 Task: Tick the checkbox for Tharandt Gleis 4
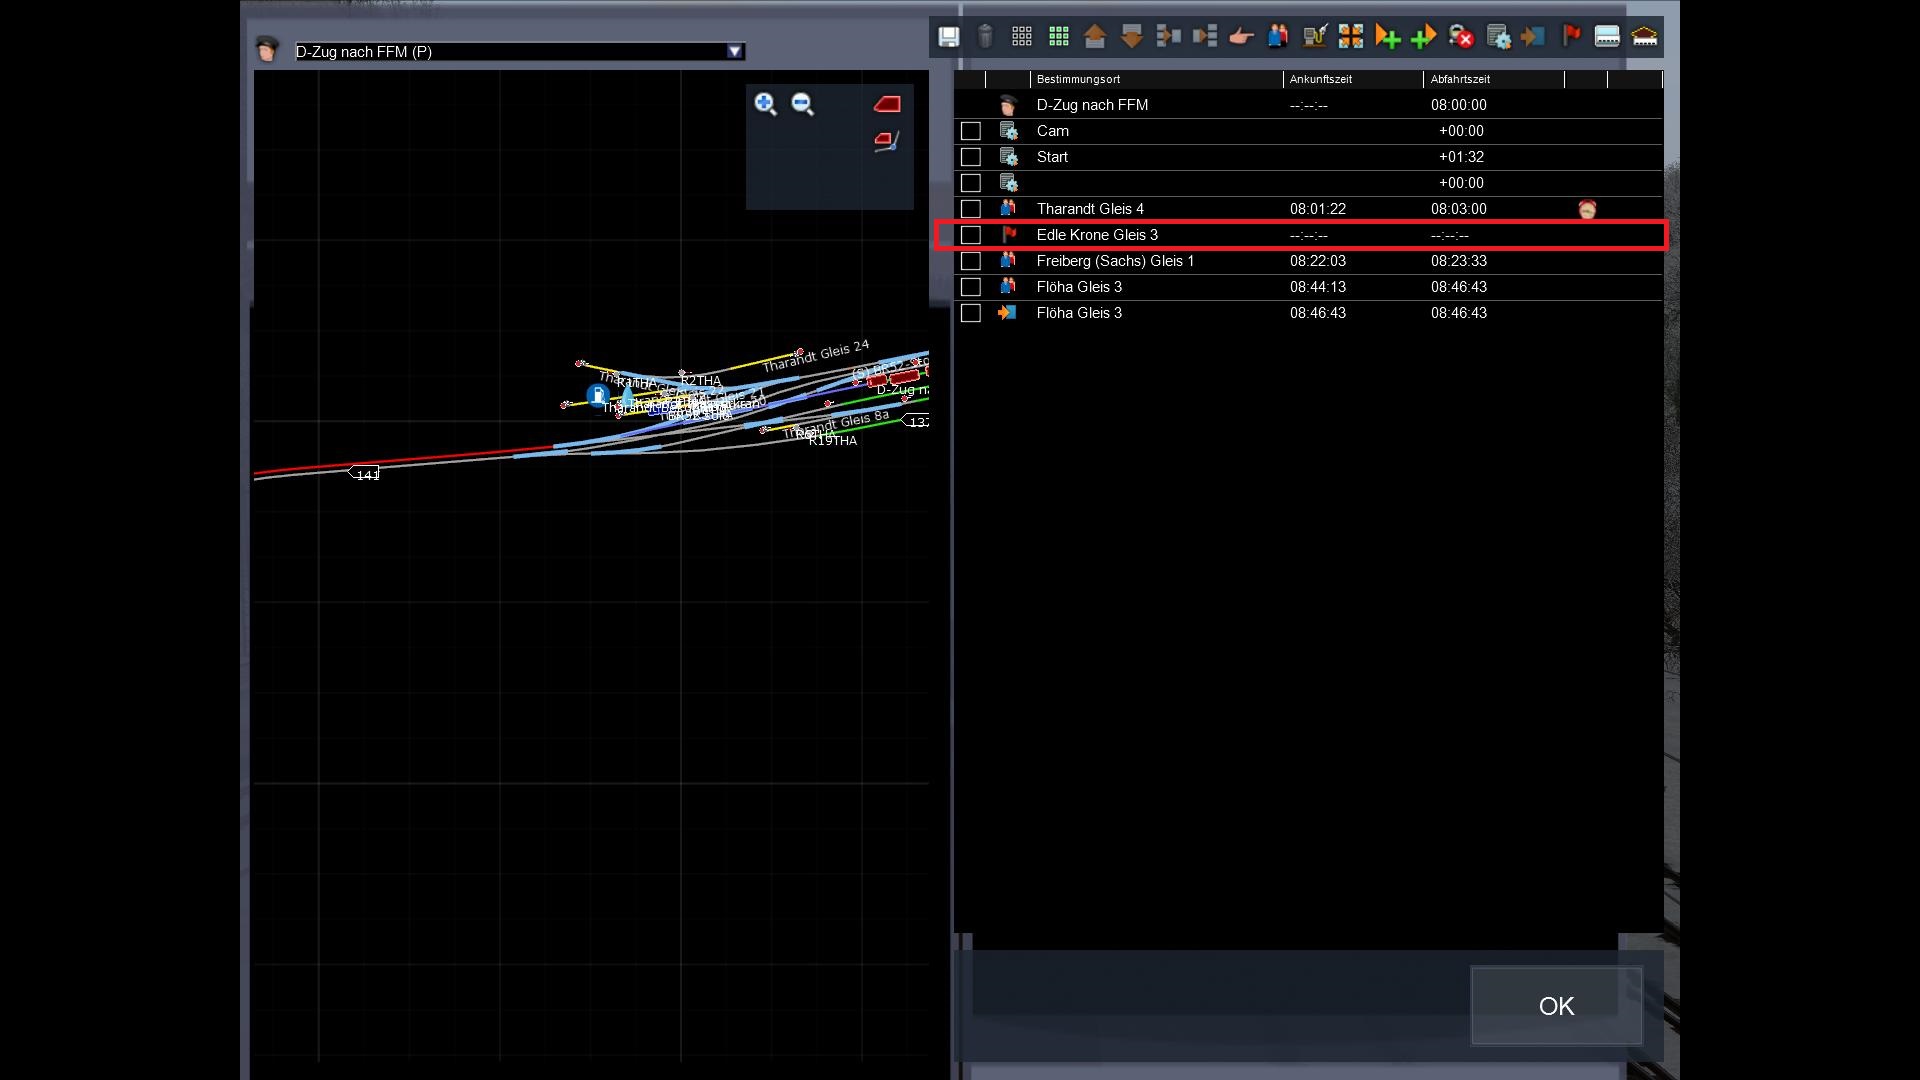[x=970, y=209]
